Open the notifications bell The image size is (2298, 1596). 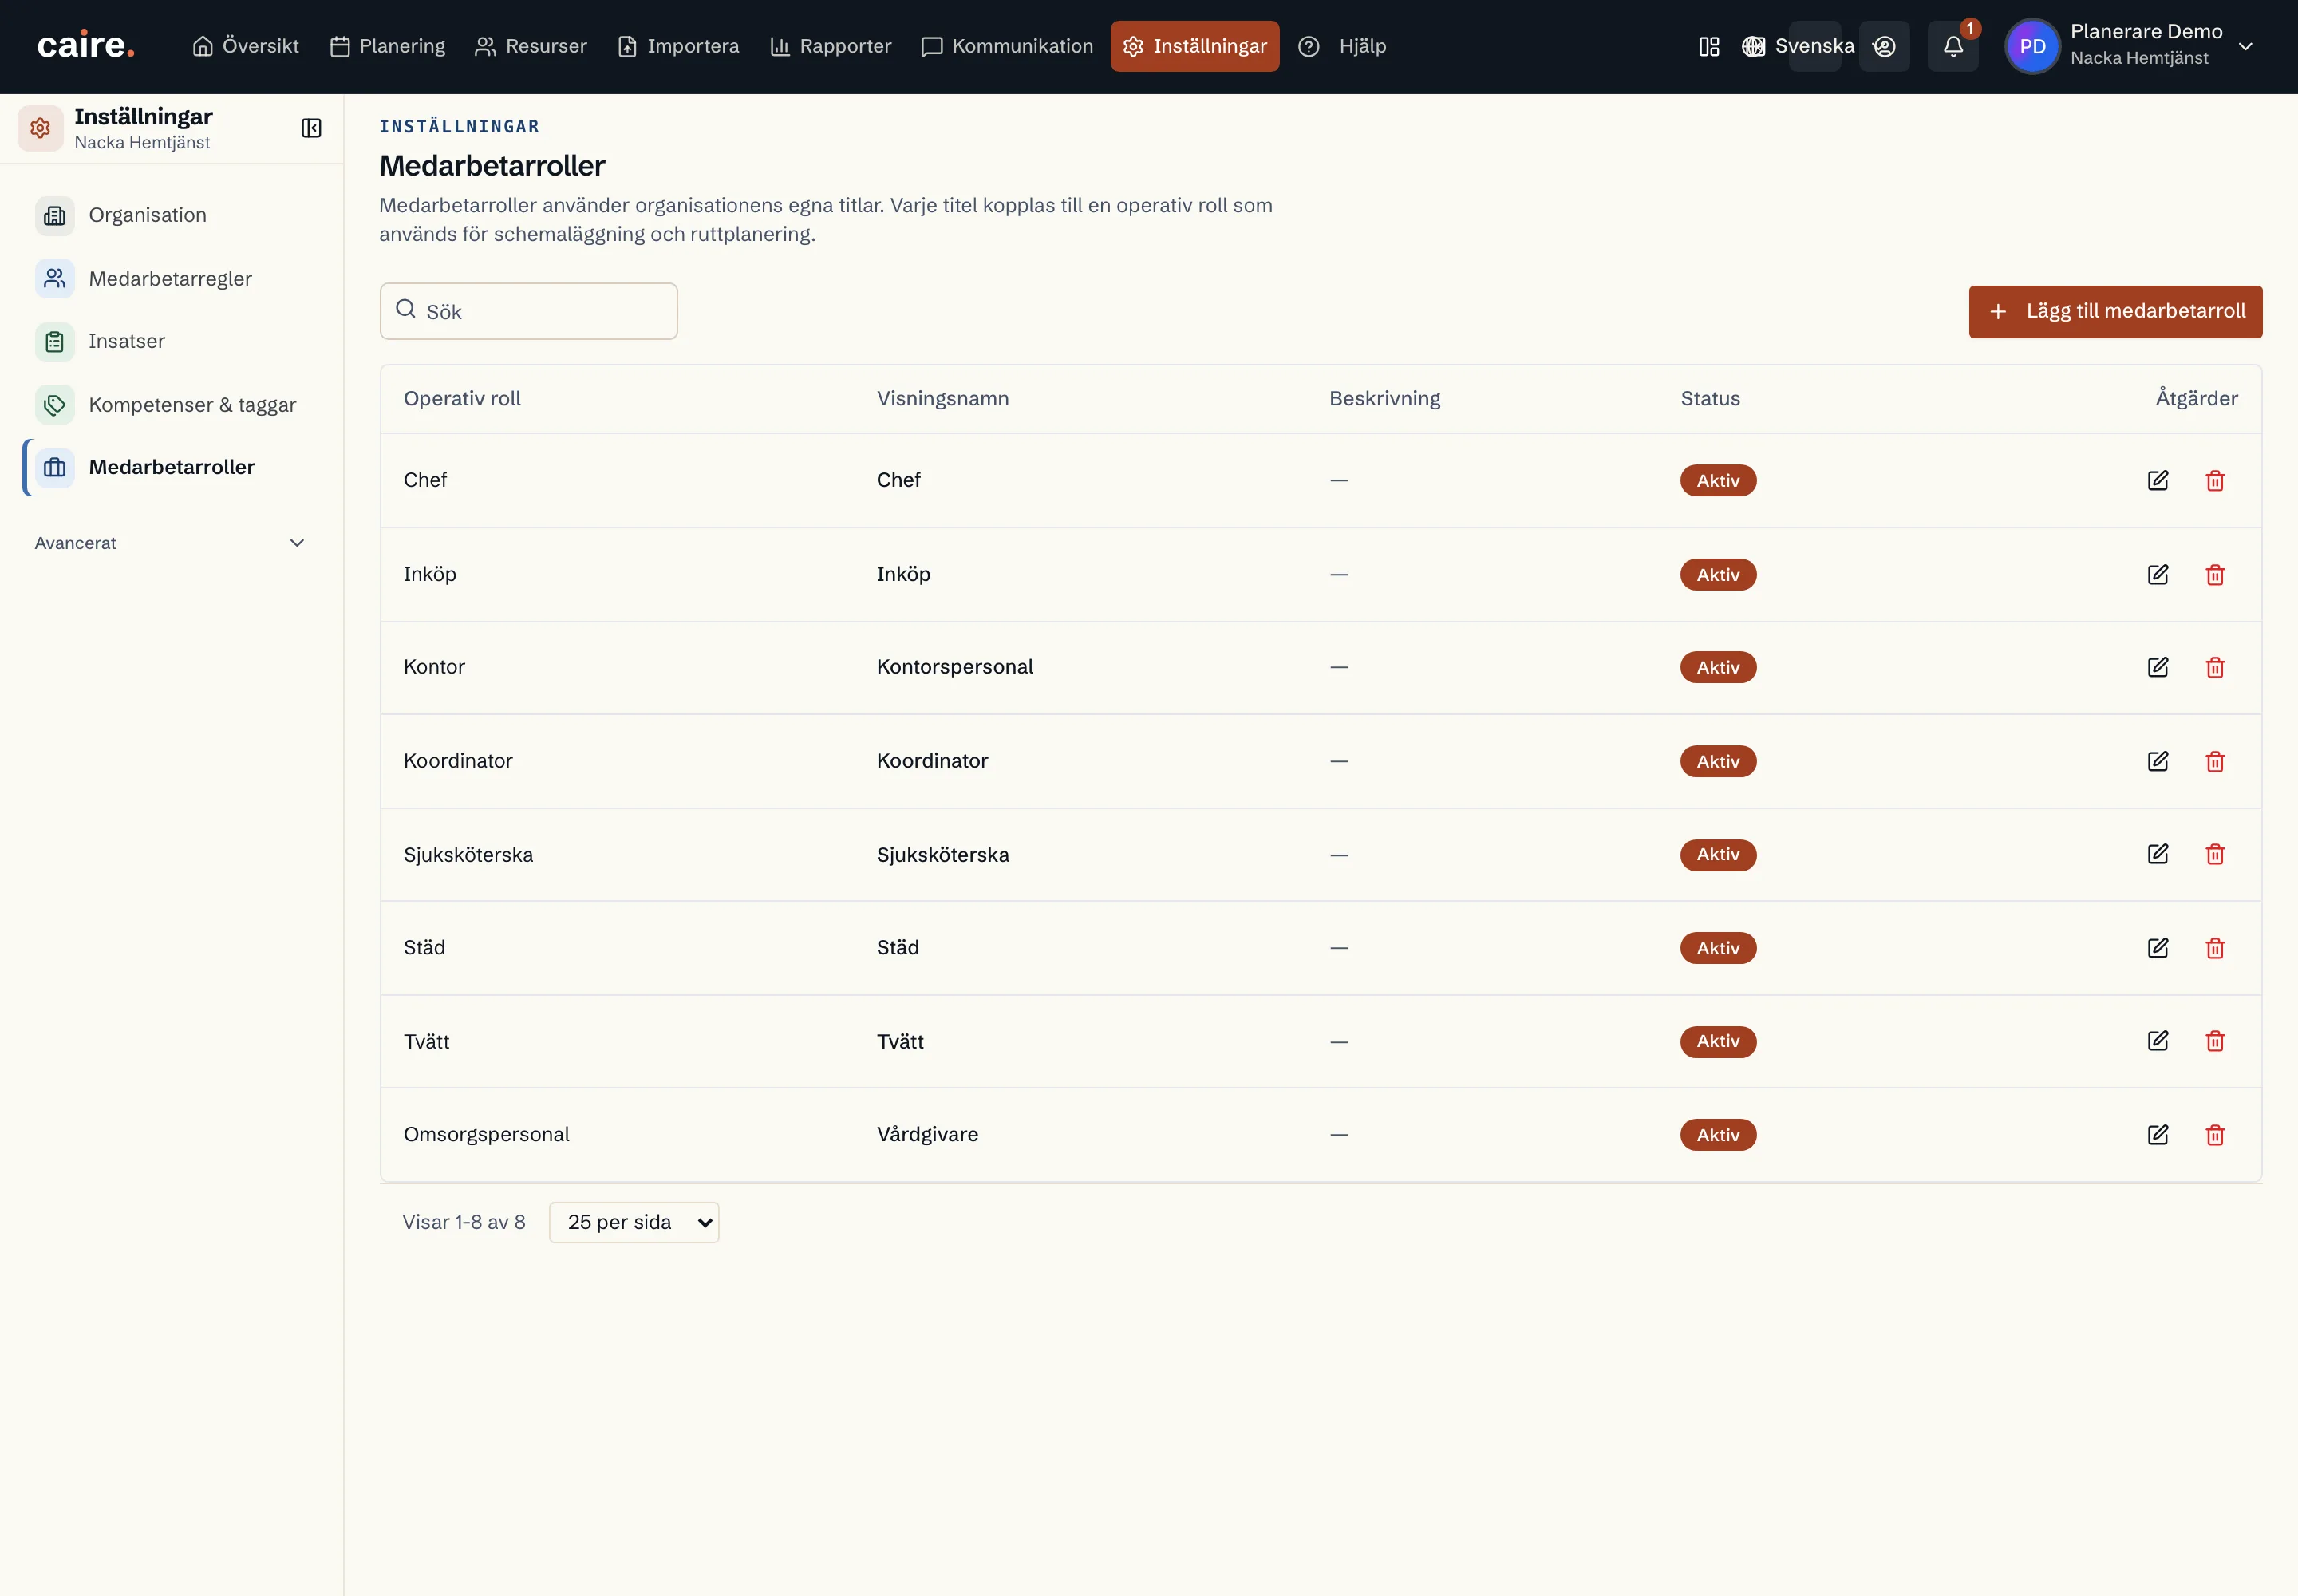pyautogui.click(x=1952, y=46)
